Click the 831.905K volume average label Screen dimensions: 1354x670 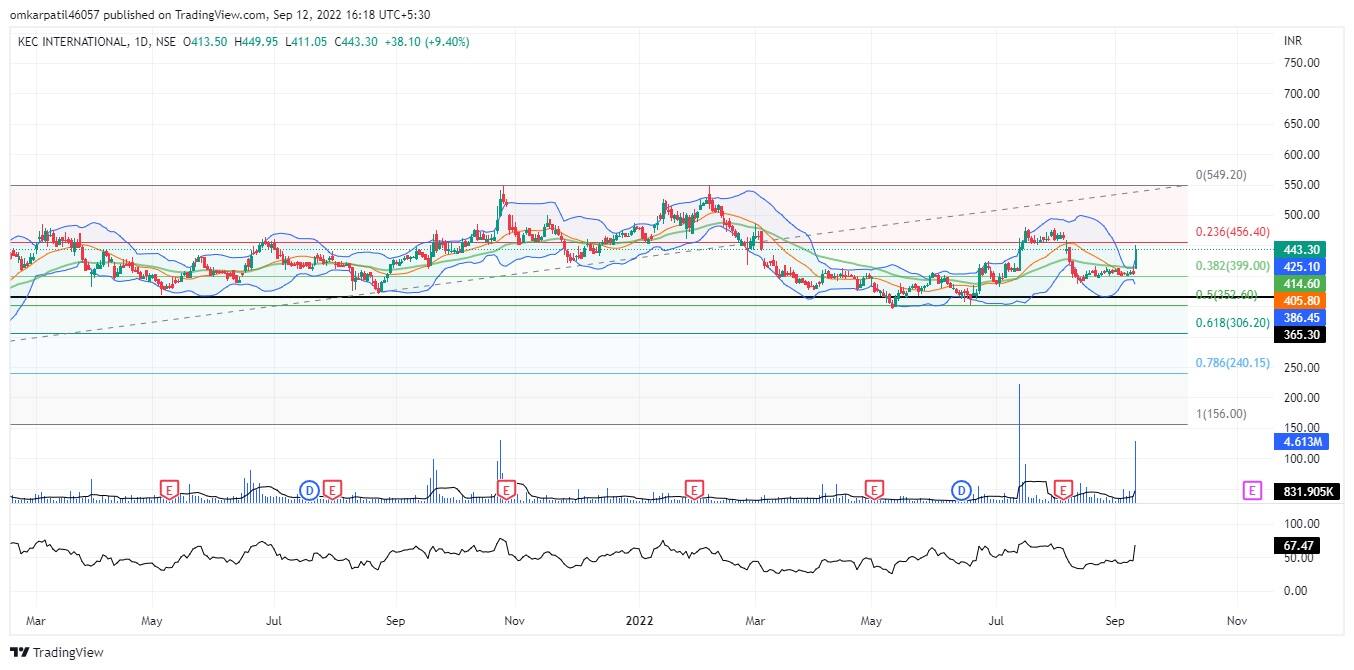[1304, 492]
